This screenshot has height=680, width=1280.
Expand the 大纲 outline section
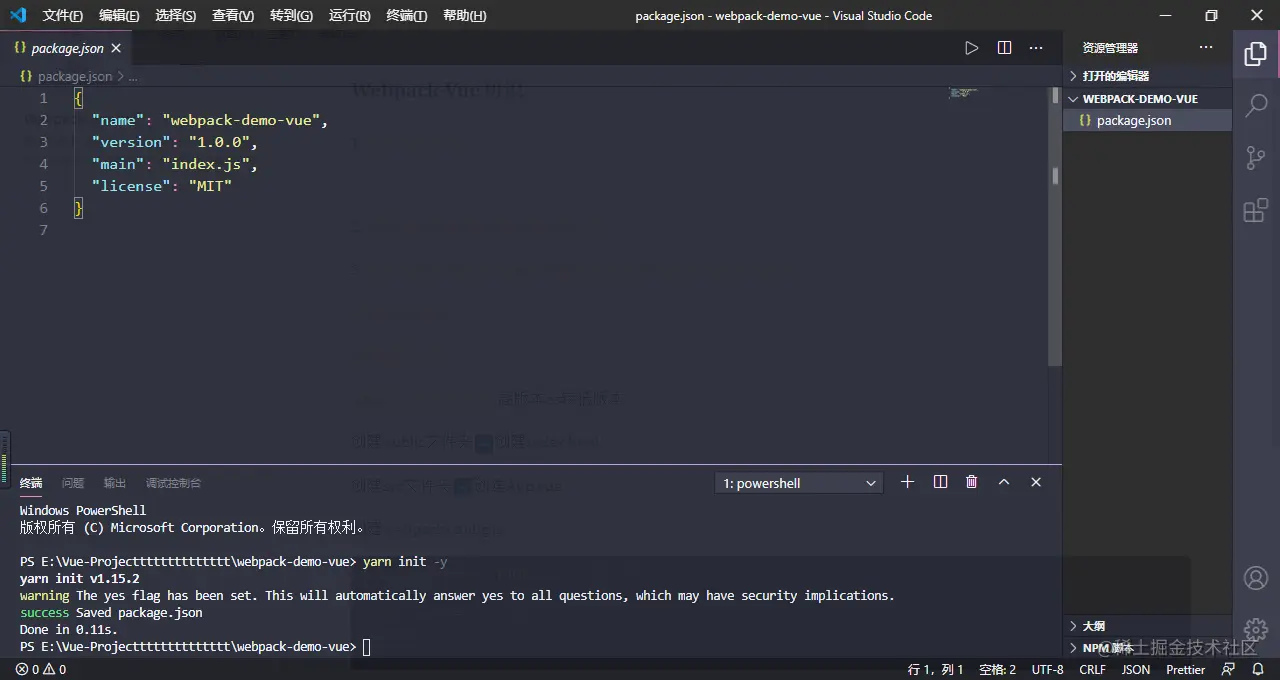coord(1093,625)
